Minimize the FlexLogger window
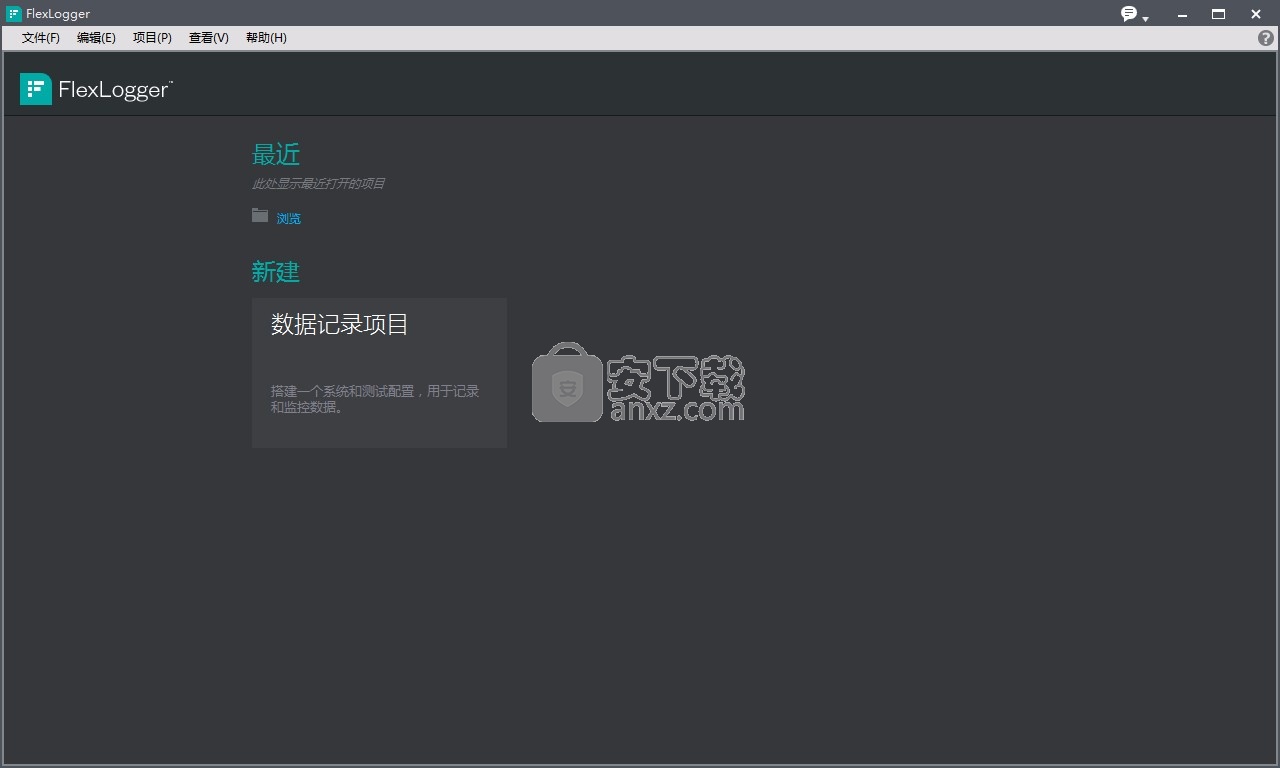 click(1182, 14)
